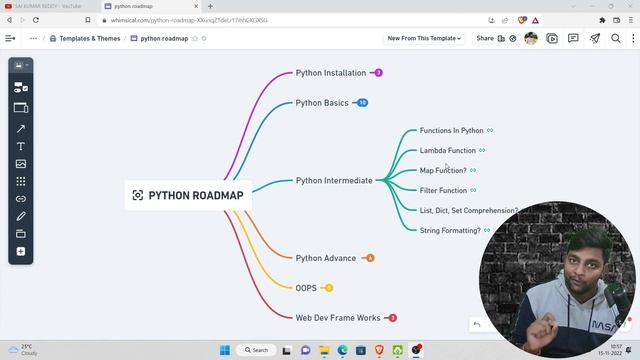Select the Python Installation node text
The width and height of the screenshot is (640, 360).
(331, 73)
